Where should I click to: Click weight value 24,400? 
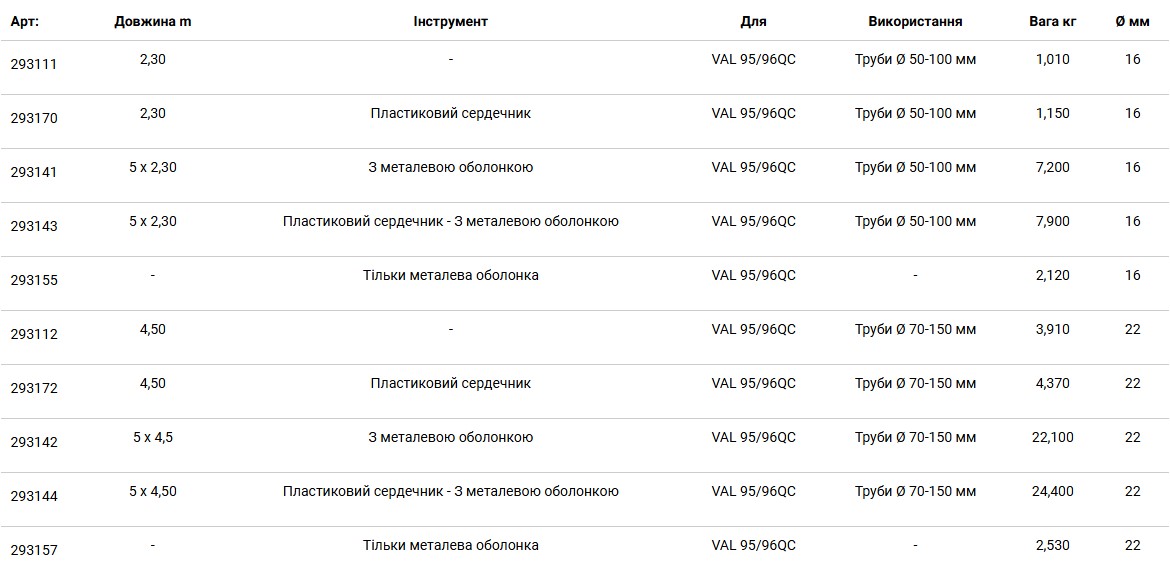[1053, 491]
